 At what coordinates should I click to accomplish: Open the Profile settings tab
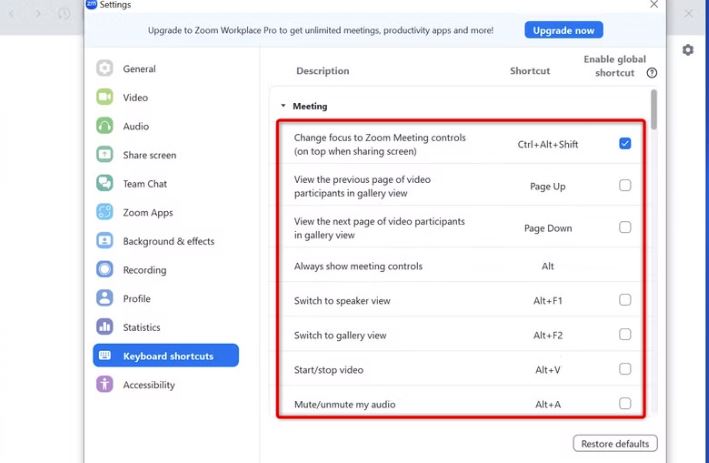point(166,298)
